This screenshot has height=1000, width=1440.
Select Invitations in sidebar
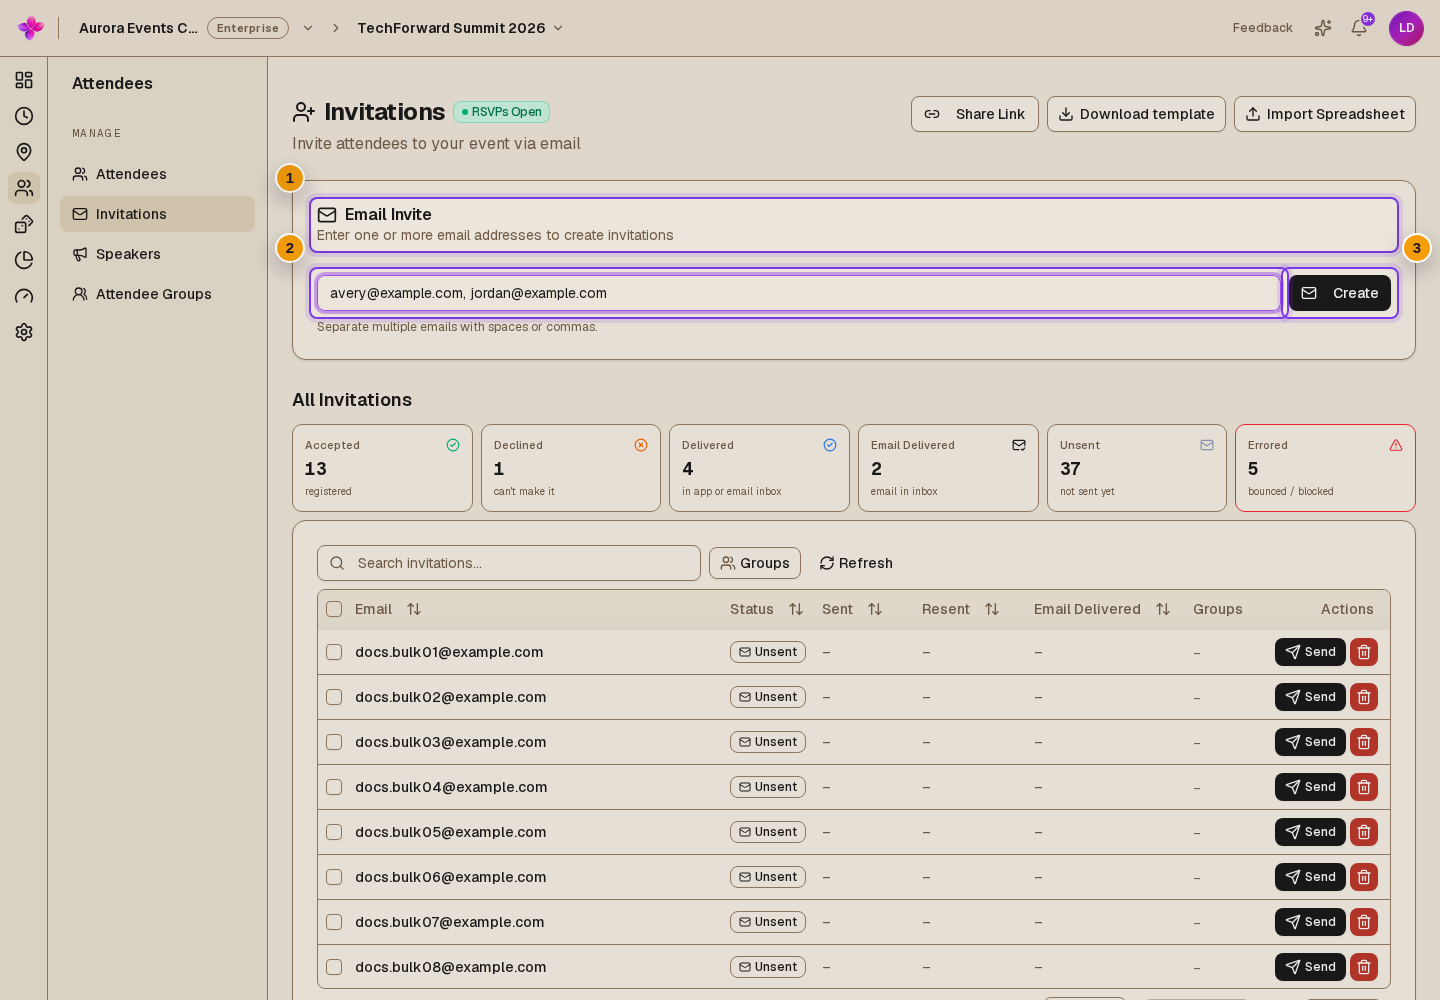157,214
